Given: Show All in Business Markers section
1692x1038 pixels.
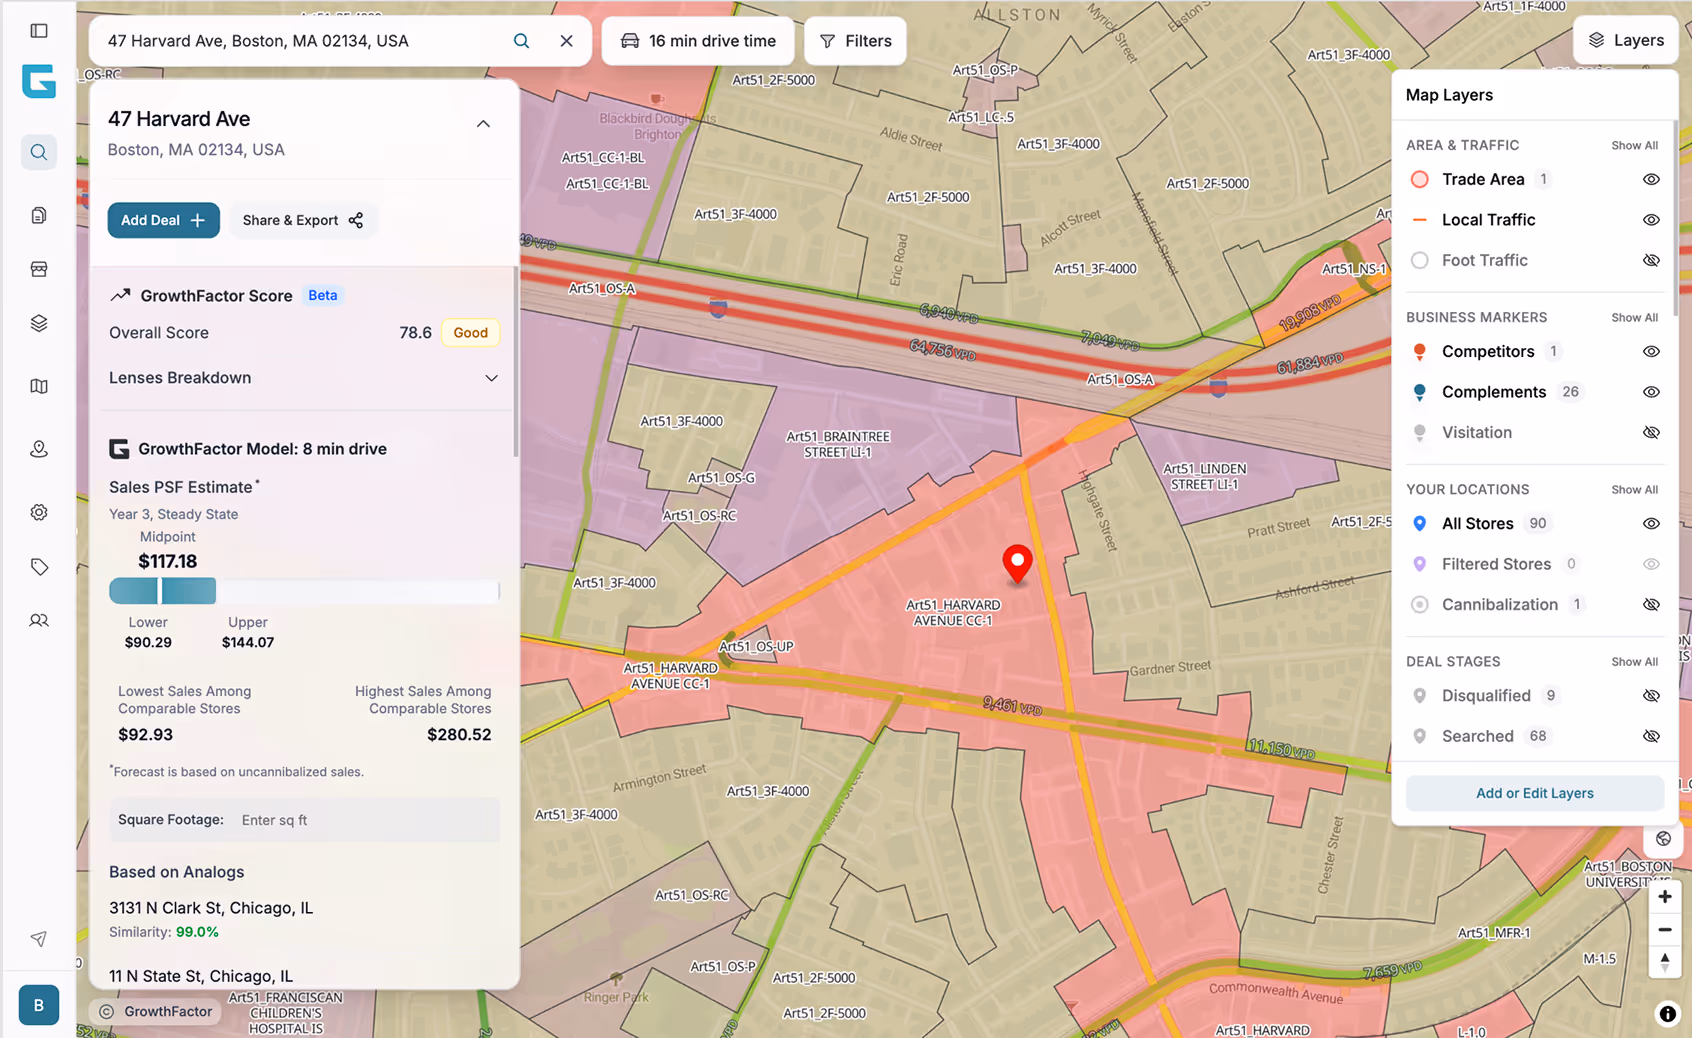Looking at the screenshot, I should point(1634,318).
